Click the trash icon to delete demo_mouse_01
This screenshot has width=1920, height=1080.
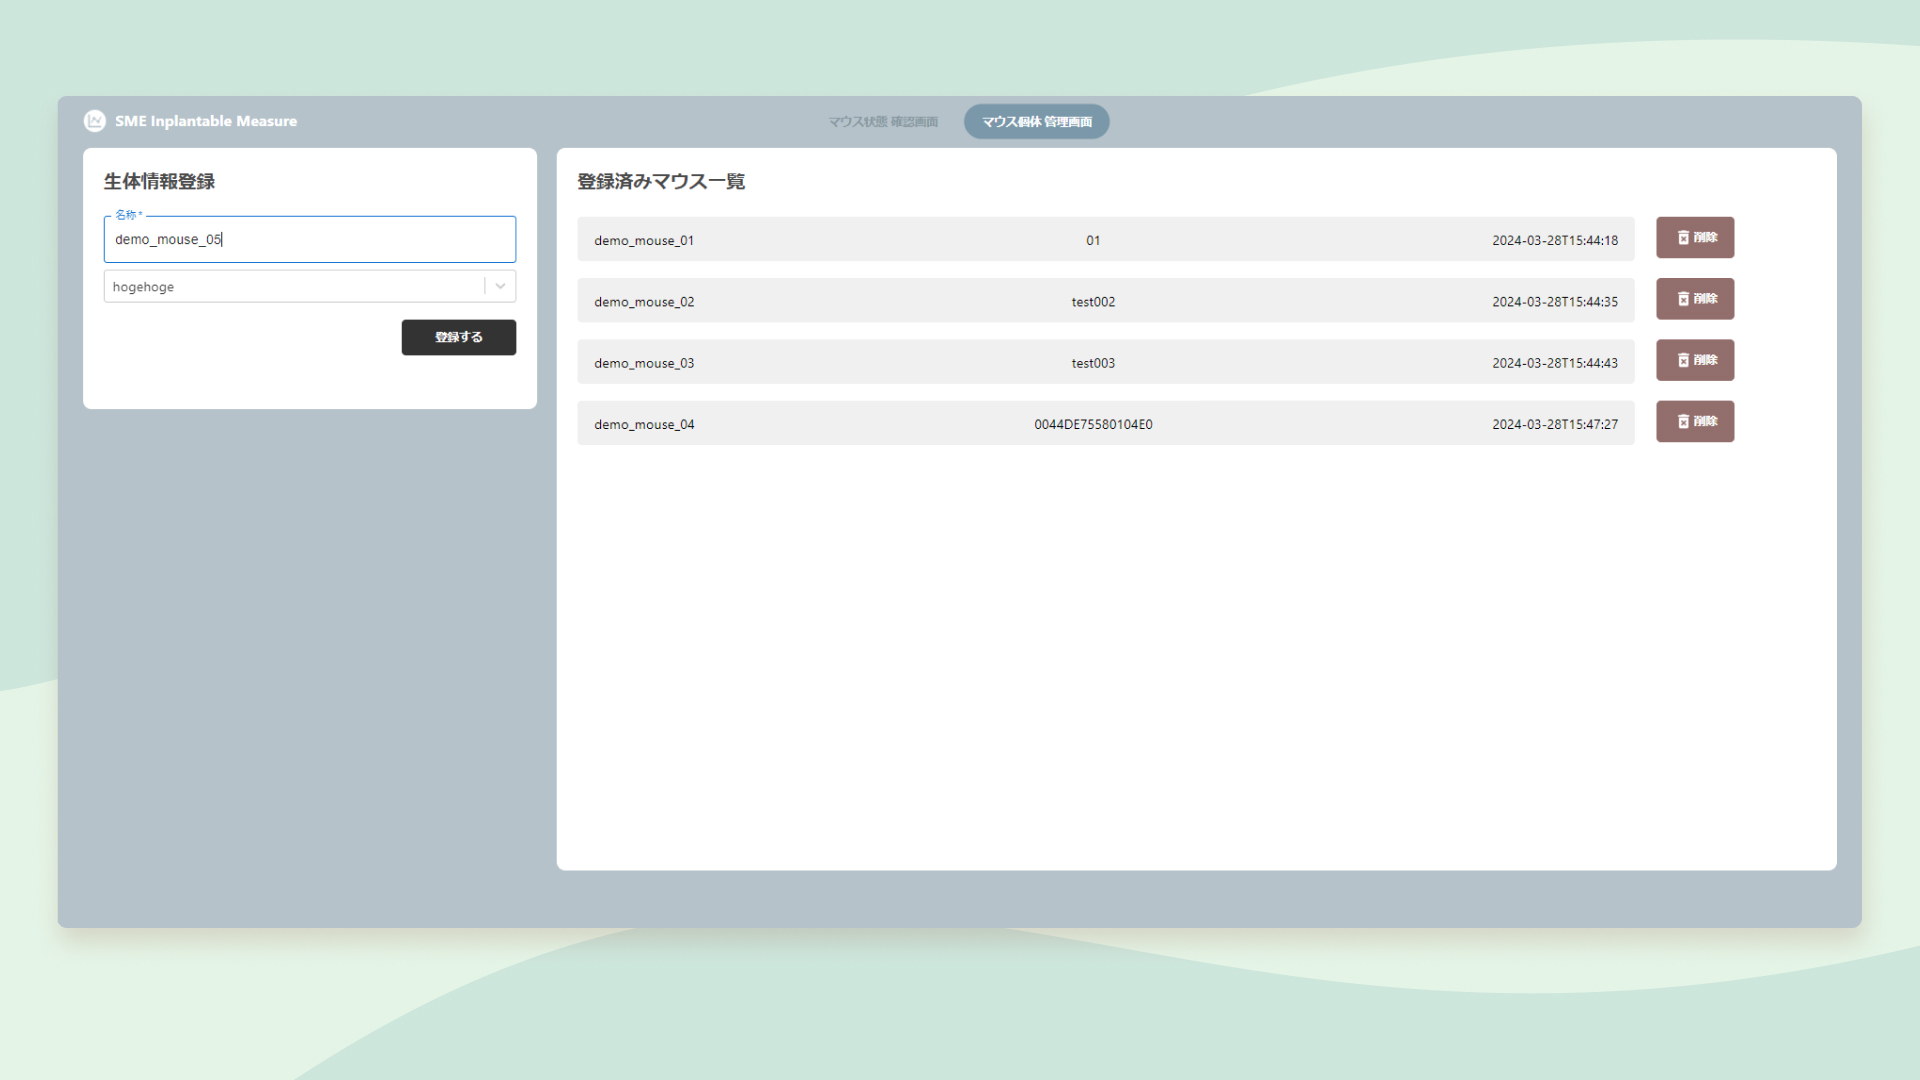[1682, 238]
